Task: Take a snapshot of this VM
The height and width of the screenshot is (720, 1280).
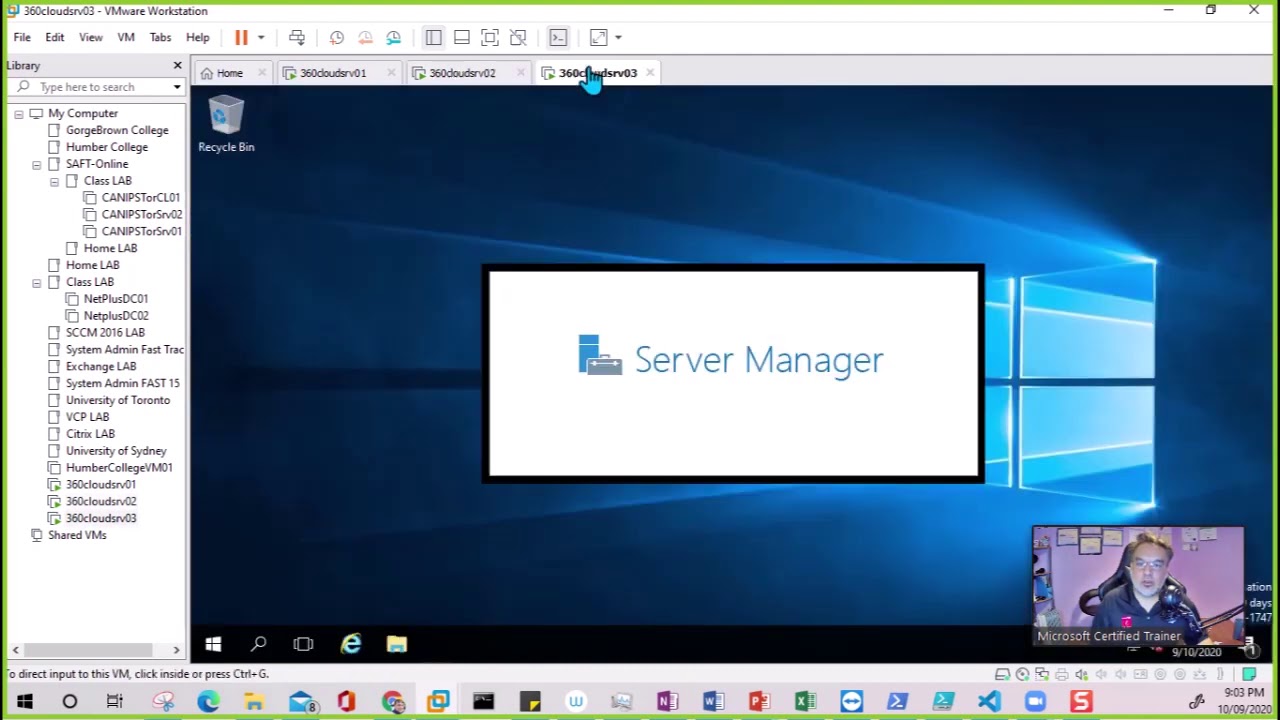Action: [x=337, y=37]
